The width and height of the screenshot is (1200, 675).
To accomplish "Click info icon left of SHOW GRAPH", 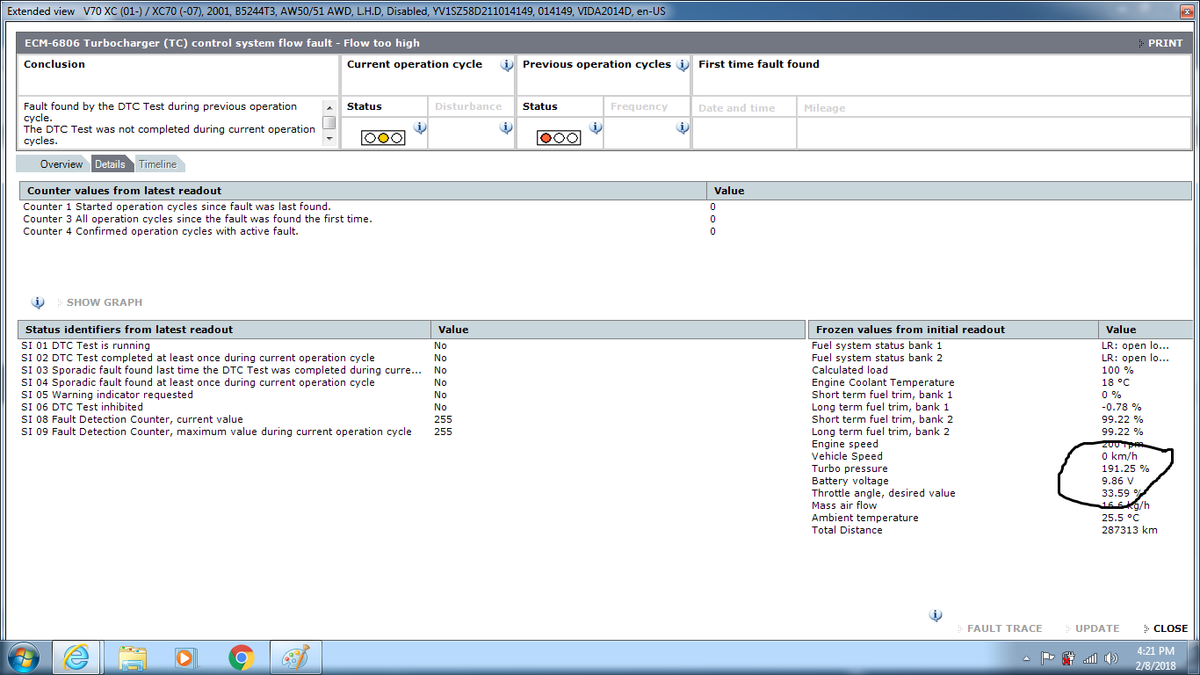I will coord(38,302).
